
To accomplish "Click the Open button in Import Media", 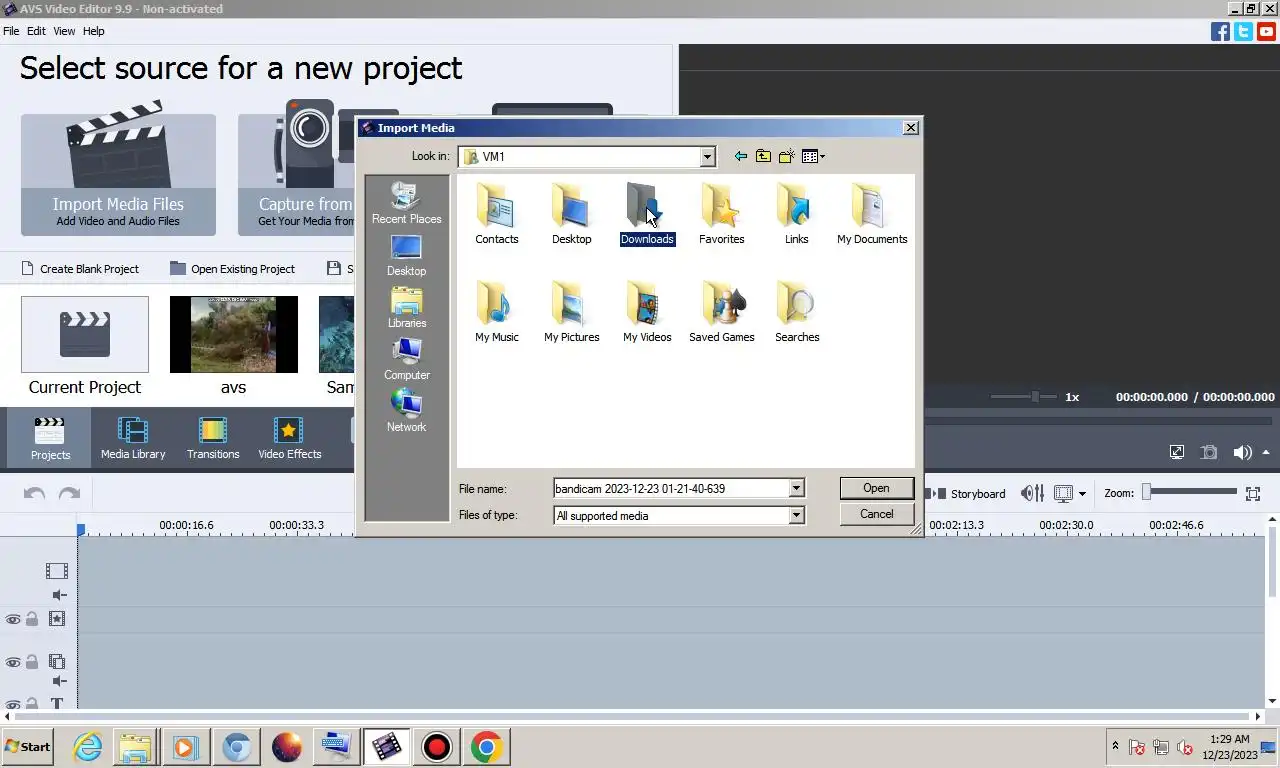I will tap(876, 488).
